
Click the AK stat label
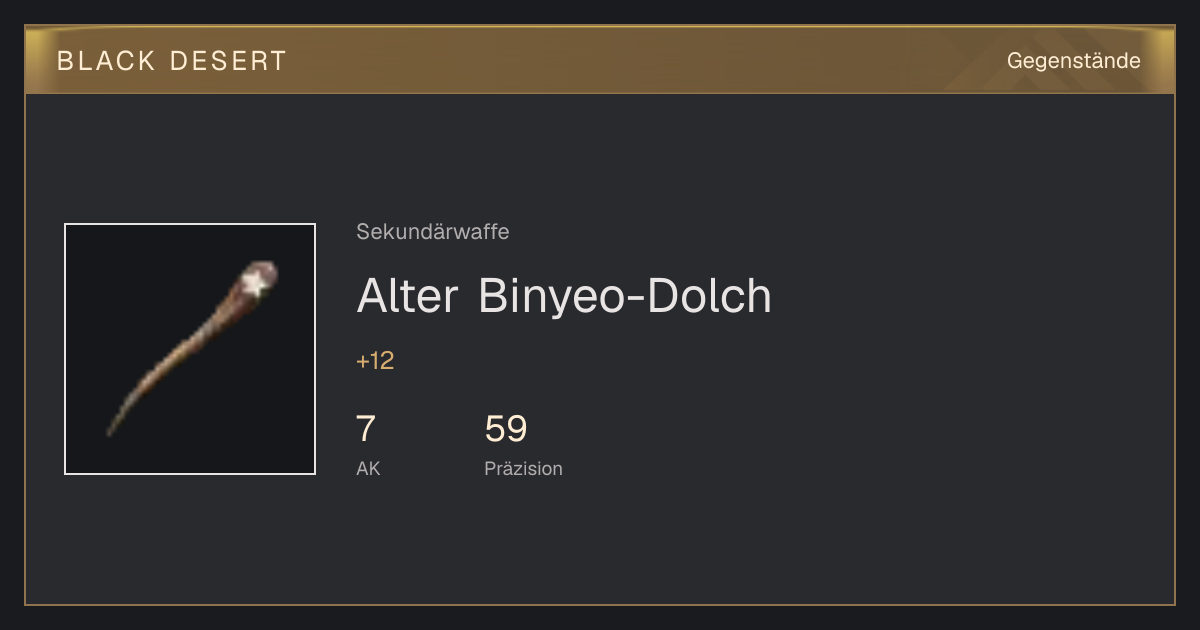(368, 468)
